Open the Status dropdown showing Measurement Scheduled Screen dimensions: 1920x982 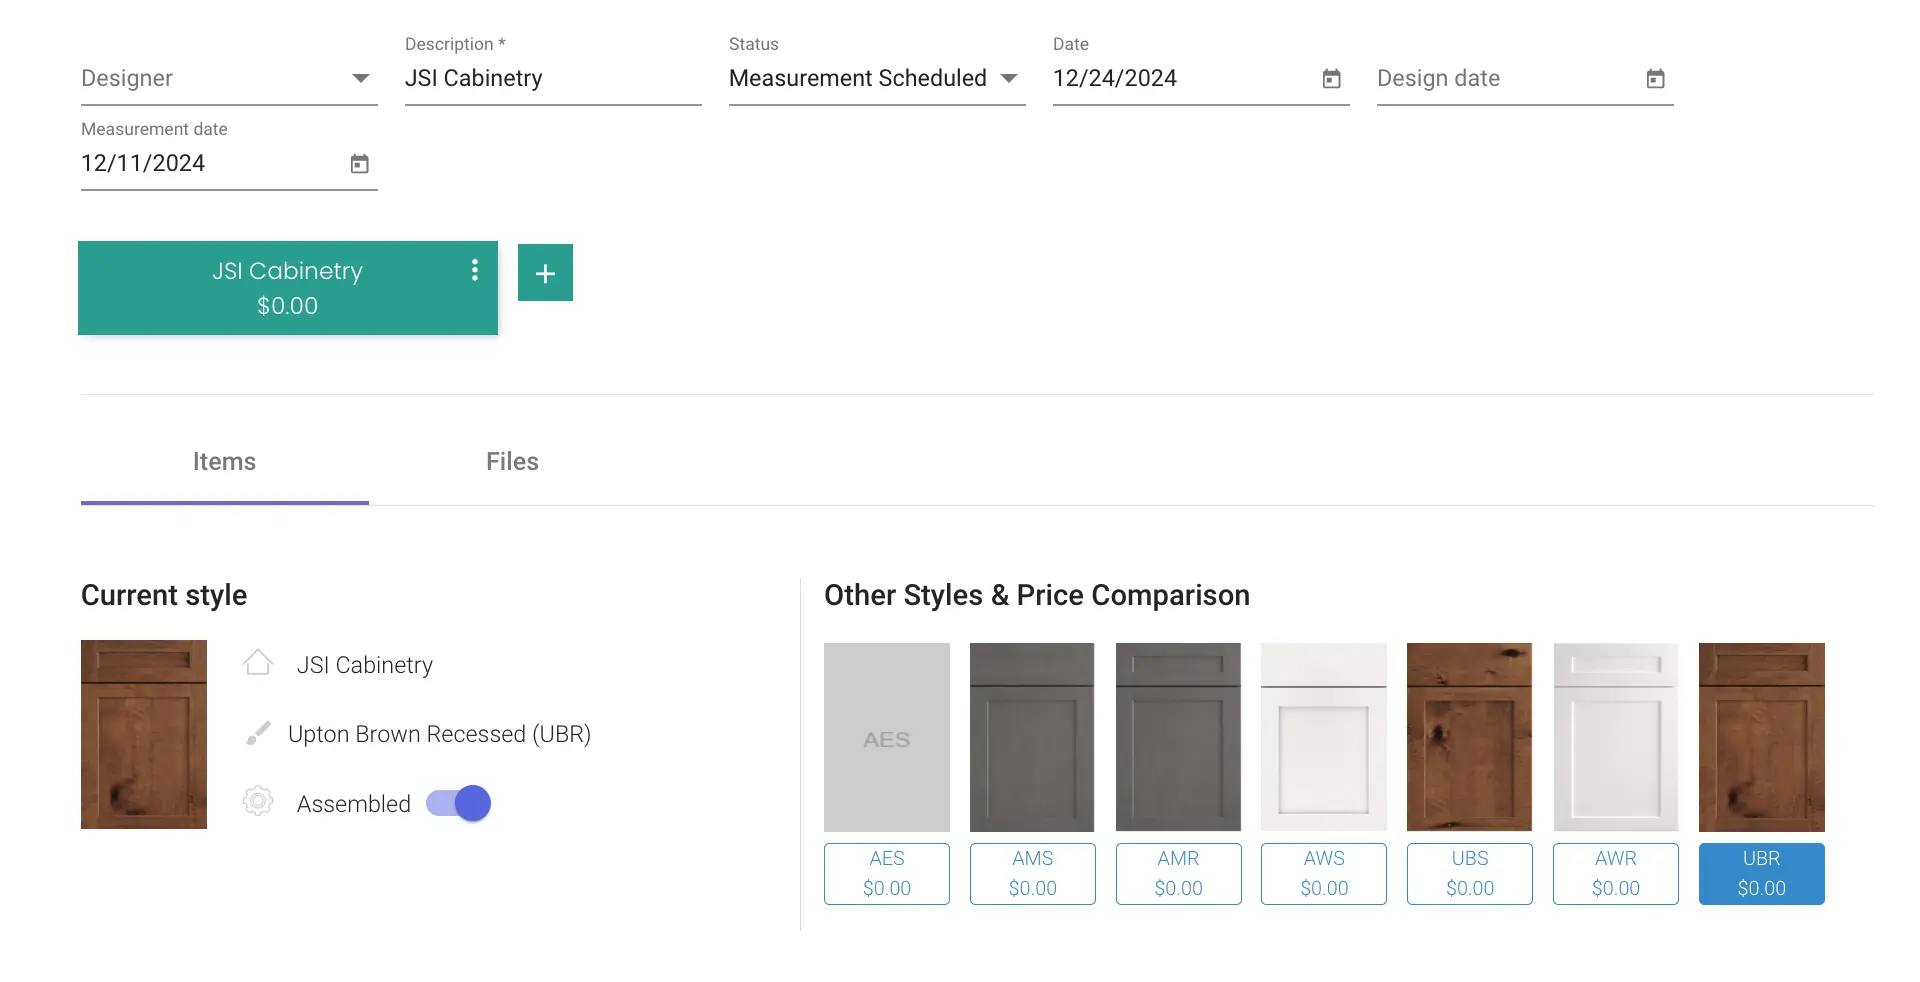pos(877,78)
